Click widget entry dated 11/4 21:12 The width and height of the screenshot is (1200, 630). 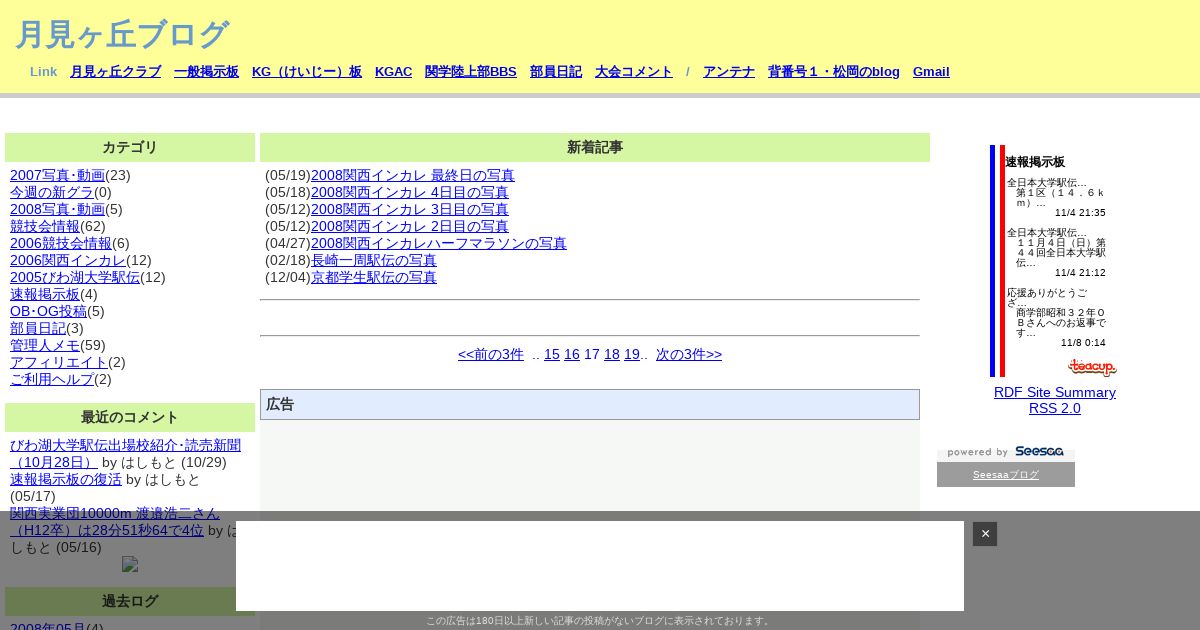point(1056,252)
